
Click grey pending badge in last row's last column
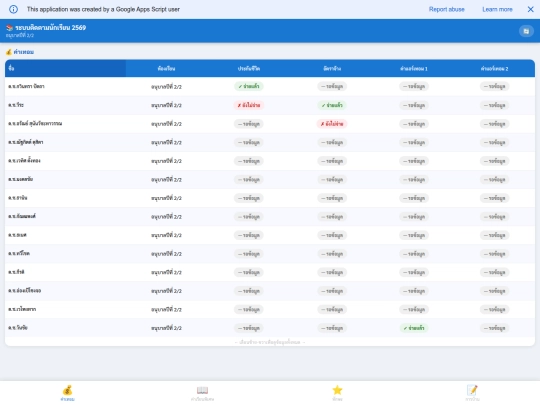[495, 328]
